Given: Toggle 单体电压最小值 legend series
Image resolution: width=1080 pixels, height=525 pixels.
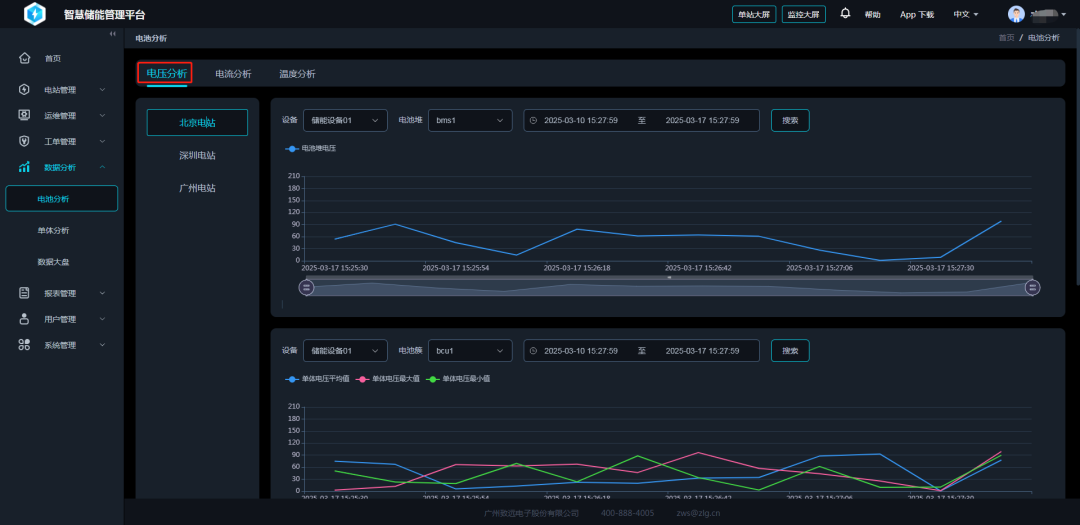Looking at the screenshot, I should click(459, 378).
